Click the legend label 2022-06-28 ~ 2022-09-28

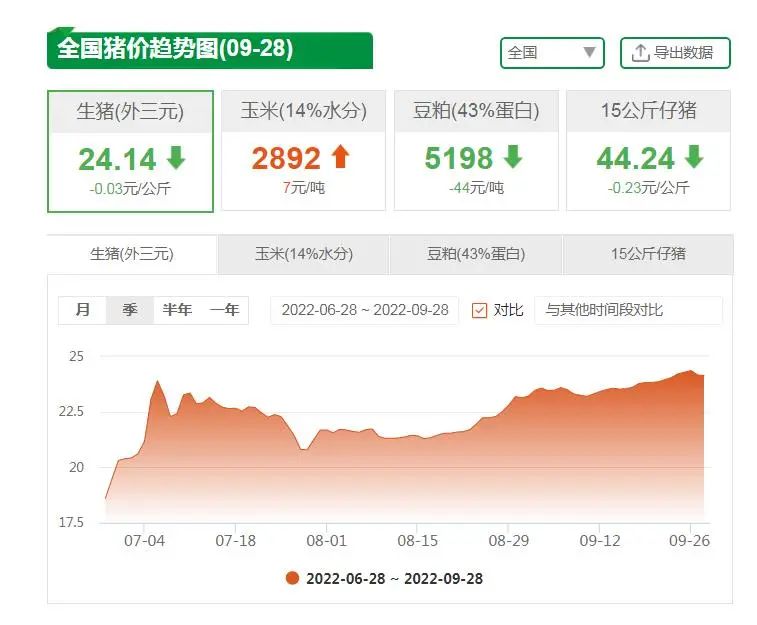click(x=394, y=578)
